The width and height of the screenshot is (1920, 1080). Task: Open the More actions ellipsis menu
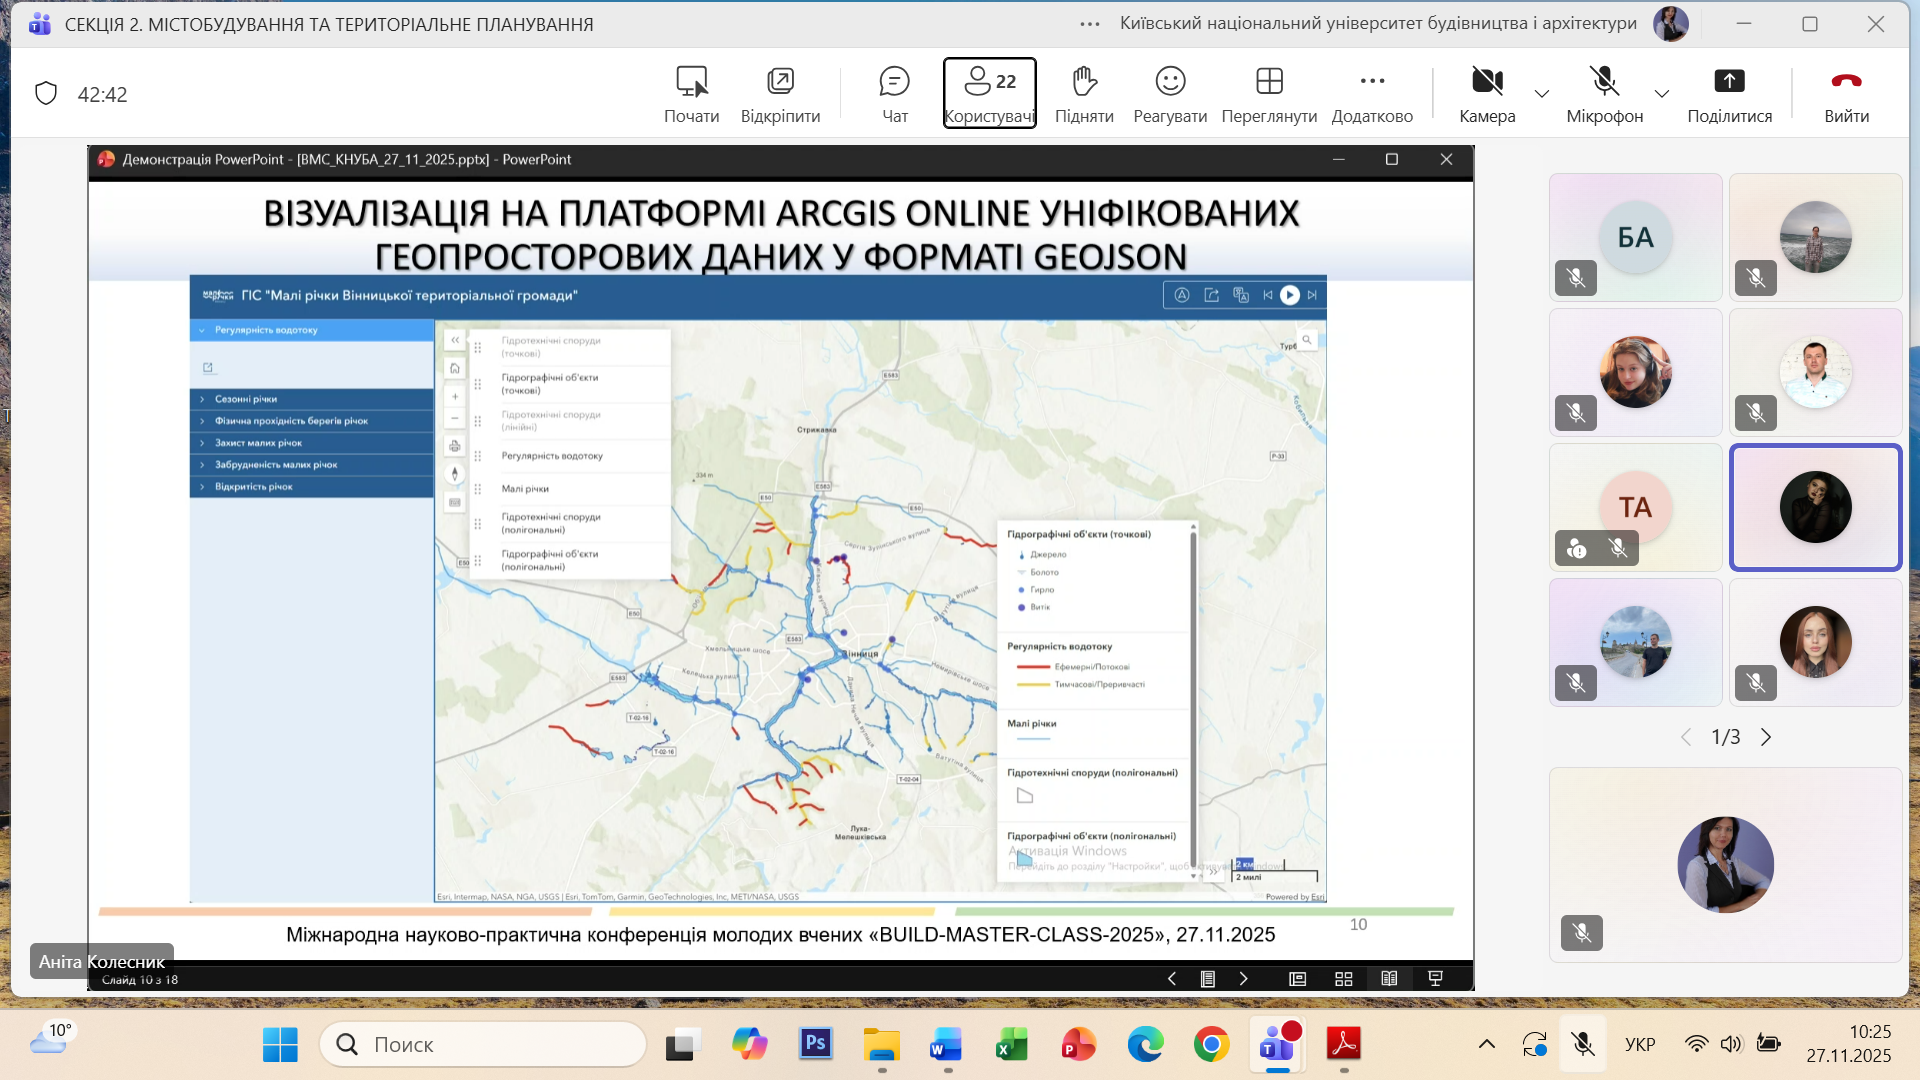(x=1372, y=94)
